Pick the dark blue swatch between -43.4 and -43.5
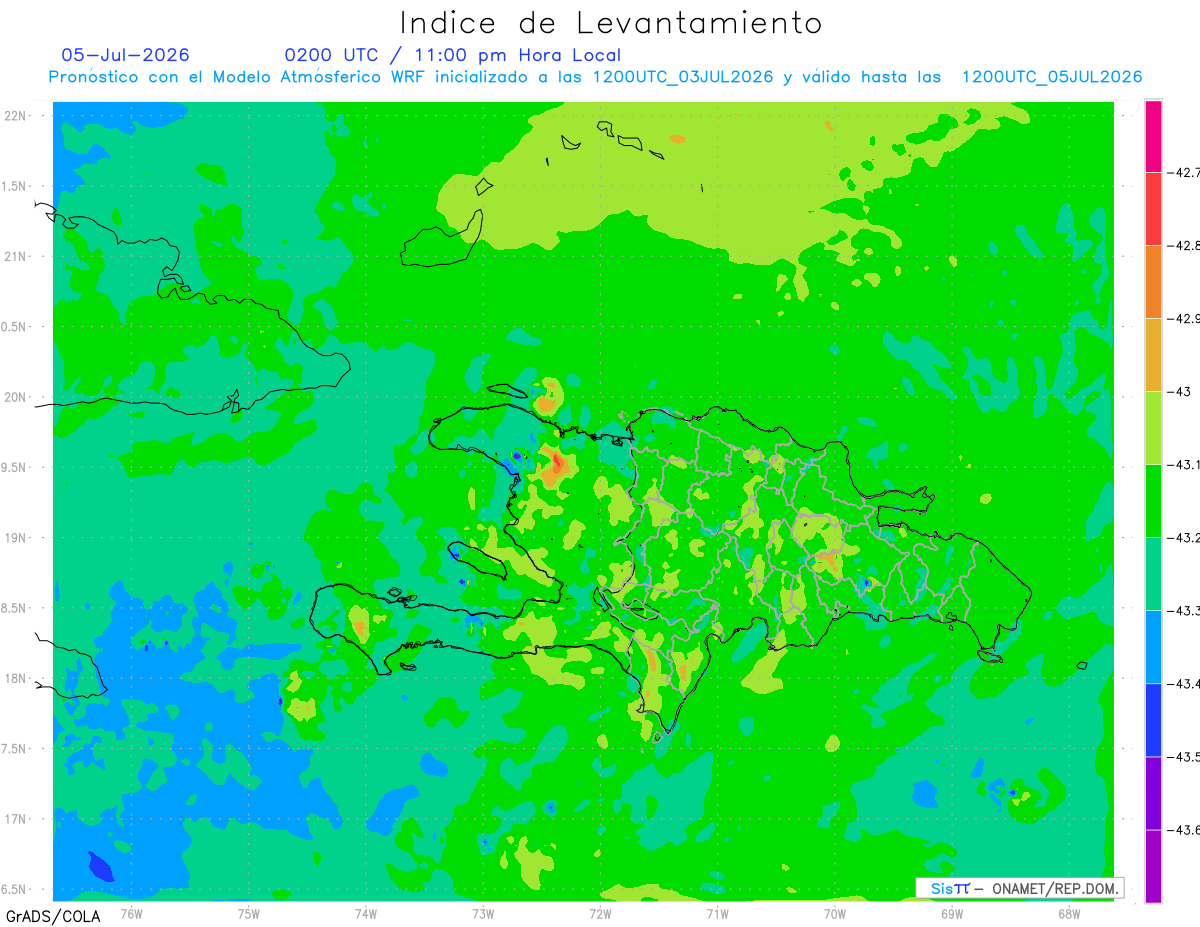 tap(1153, 720)
